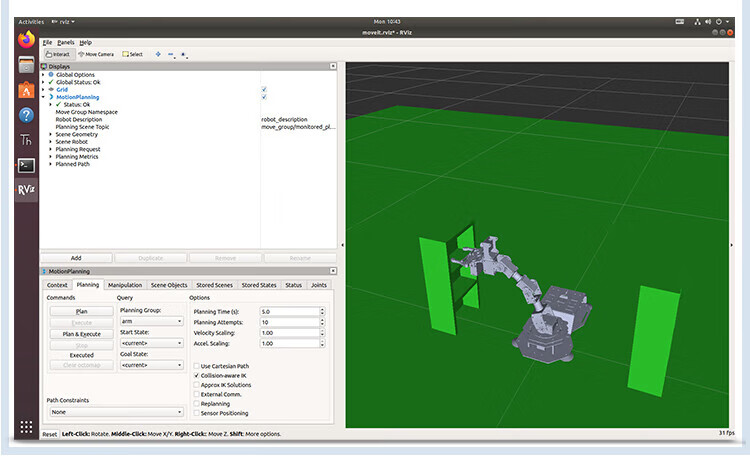Viewport: 750px width, 456px height.
Task: Activate the Move Camera tool
Action: tap(96, 54)
